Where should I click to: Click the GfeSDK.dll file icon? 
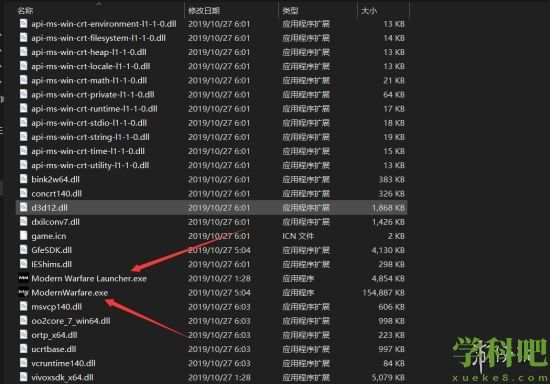(24, 250)
